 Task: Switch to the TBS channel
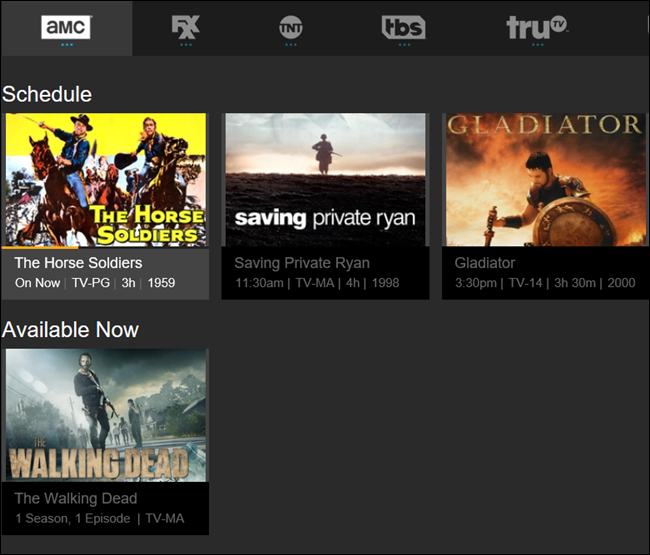click(x=403, y=27)
